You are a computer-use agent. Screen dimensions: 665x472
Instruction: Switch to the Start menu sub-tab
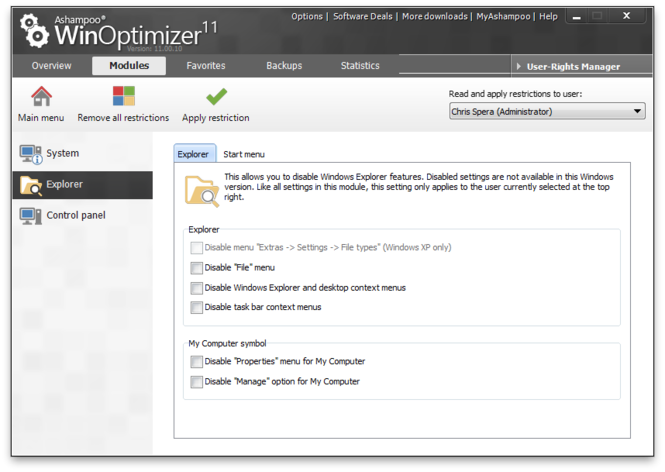click(244, 154)
